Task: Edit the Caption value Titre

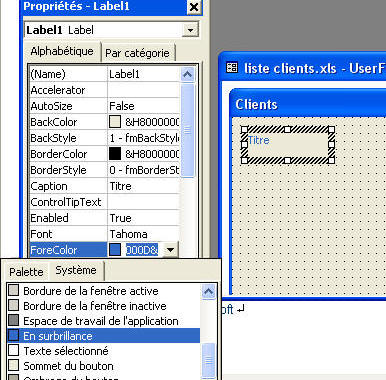Action: [x=143, y=186]
